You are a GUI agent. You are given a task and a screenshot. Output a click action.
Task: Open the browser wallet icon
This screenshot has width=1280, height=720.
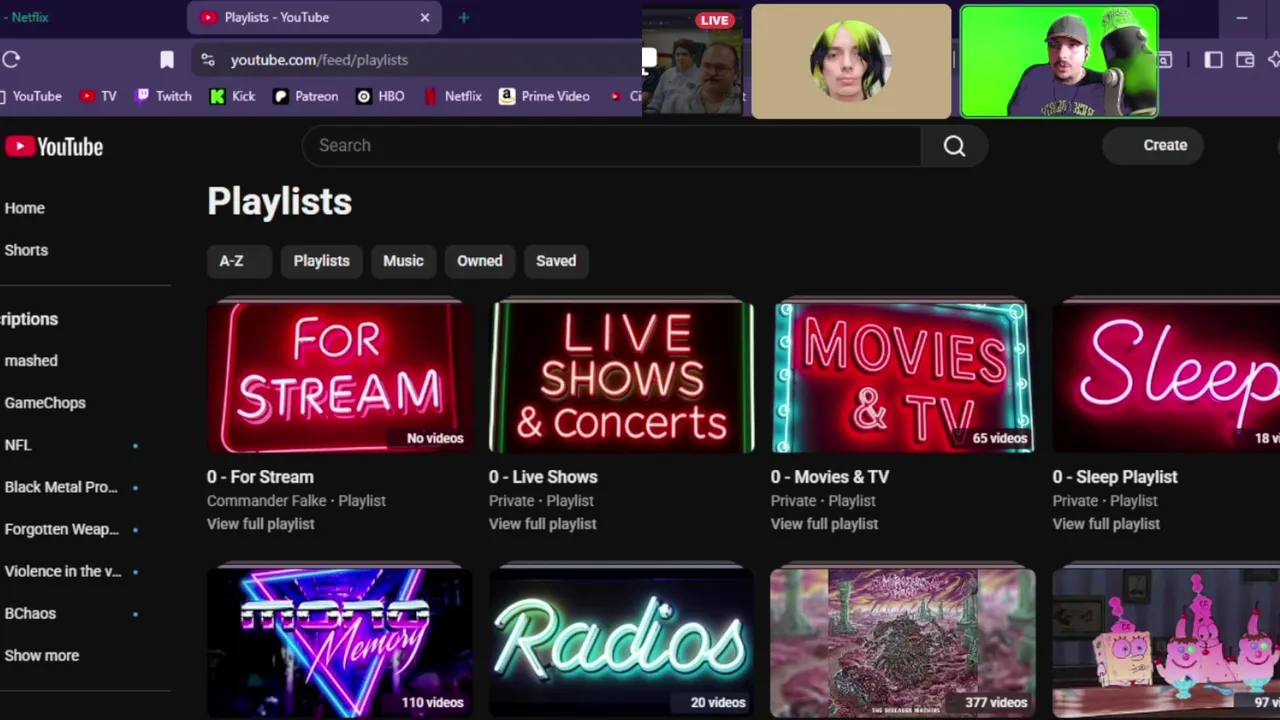pos(1245,60)
